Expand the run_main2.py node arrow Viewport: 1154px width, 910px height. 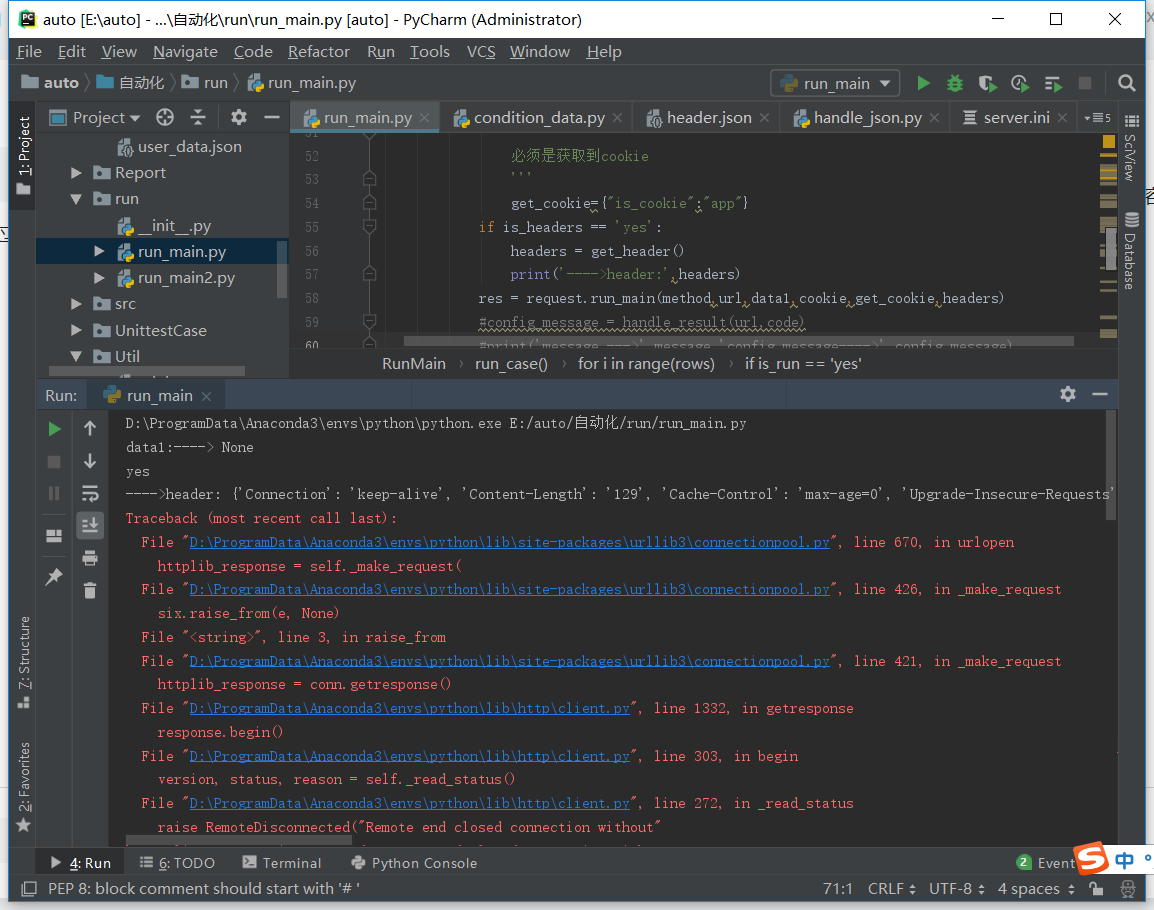[99, 278]
